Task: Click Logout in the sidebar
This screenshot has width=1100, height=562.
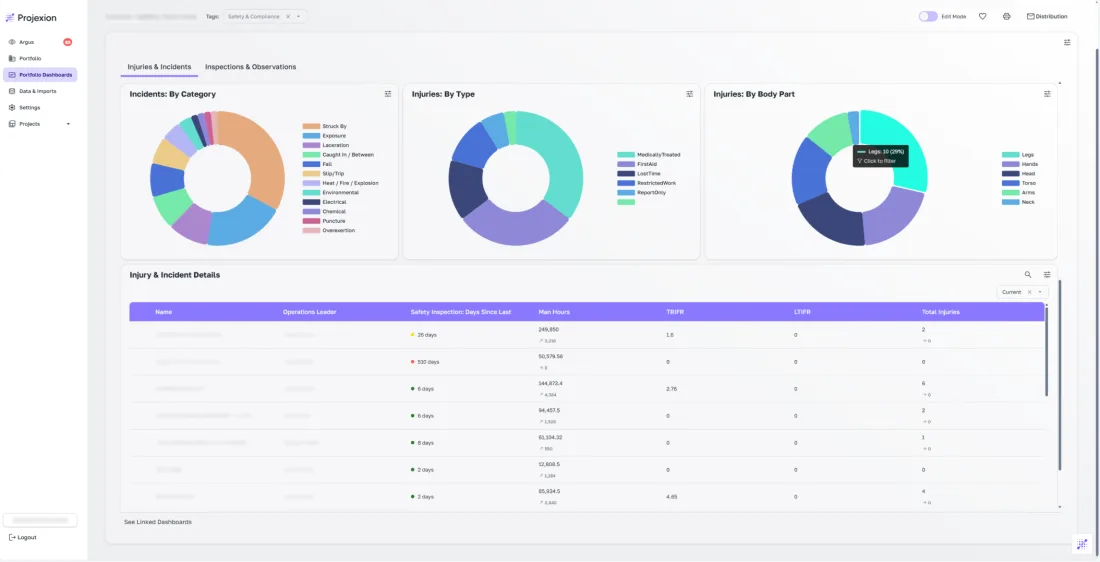Action: click(x=22, y=537)
